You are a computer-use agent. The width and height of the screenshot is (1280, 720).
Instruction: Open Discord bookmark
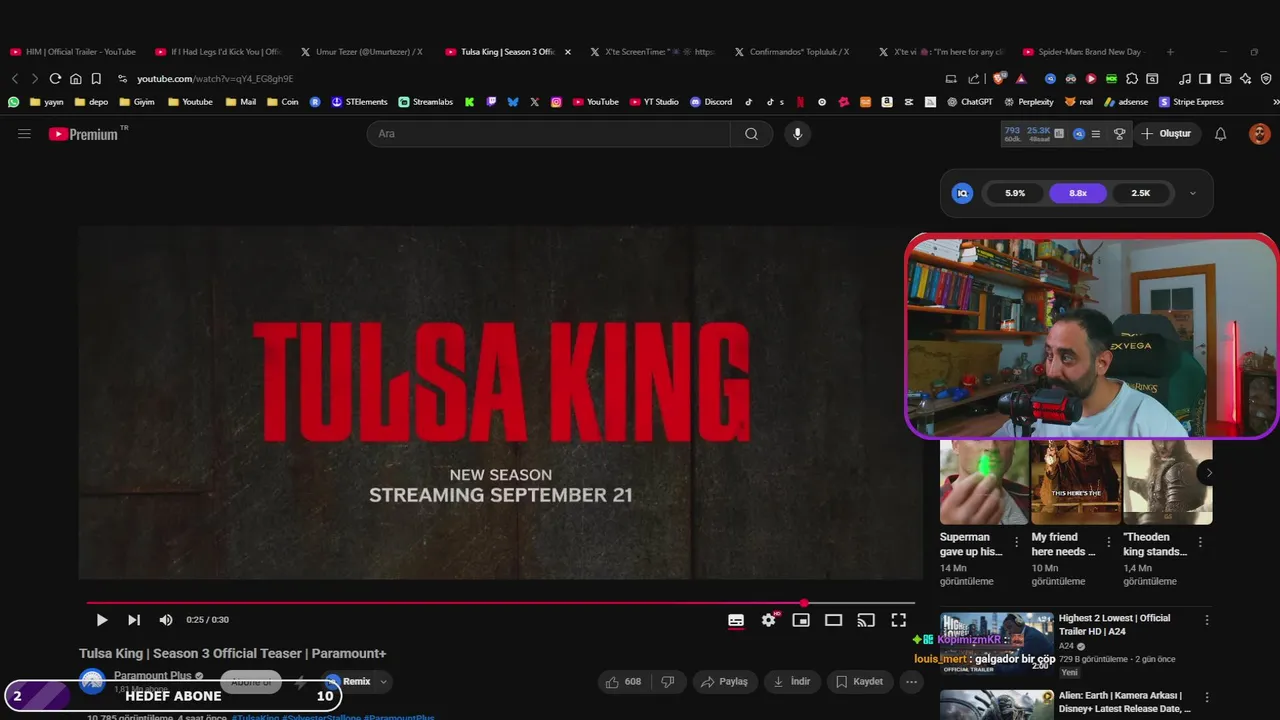click(x=711, y=102)
